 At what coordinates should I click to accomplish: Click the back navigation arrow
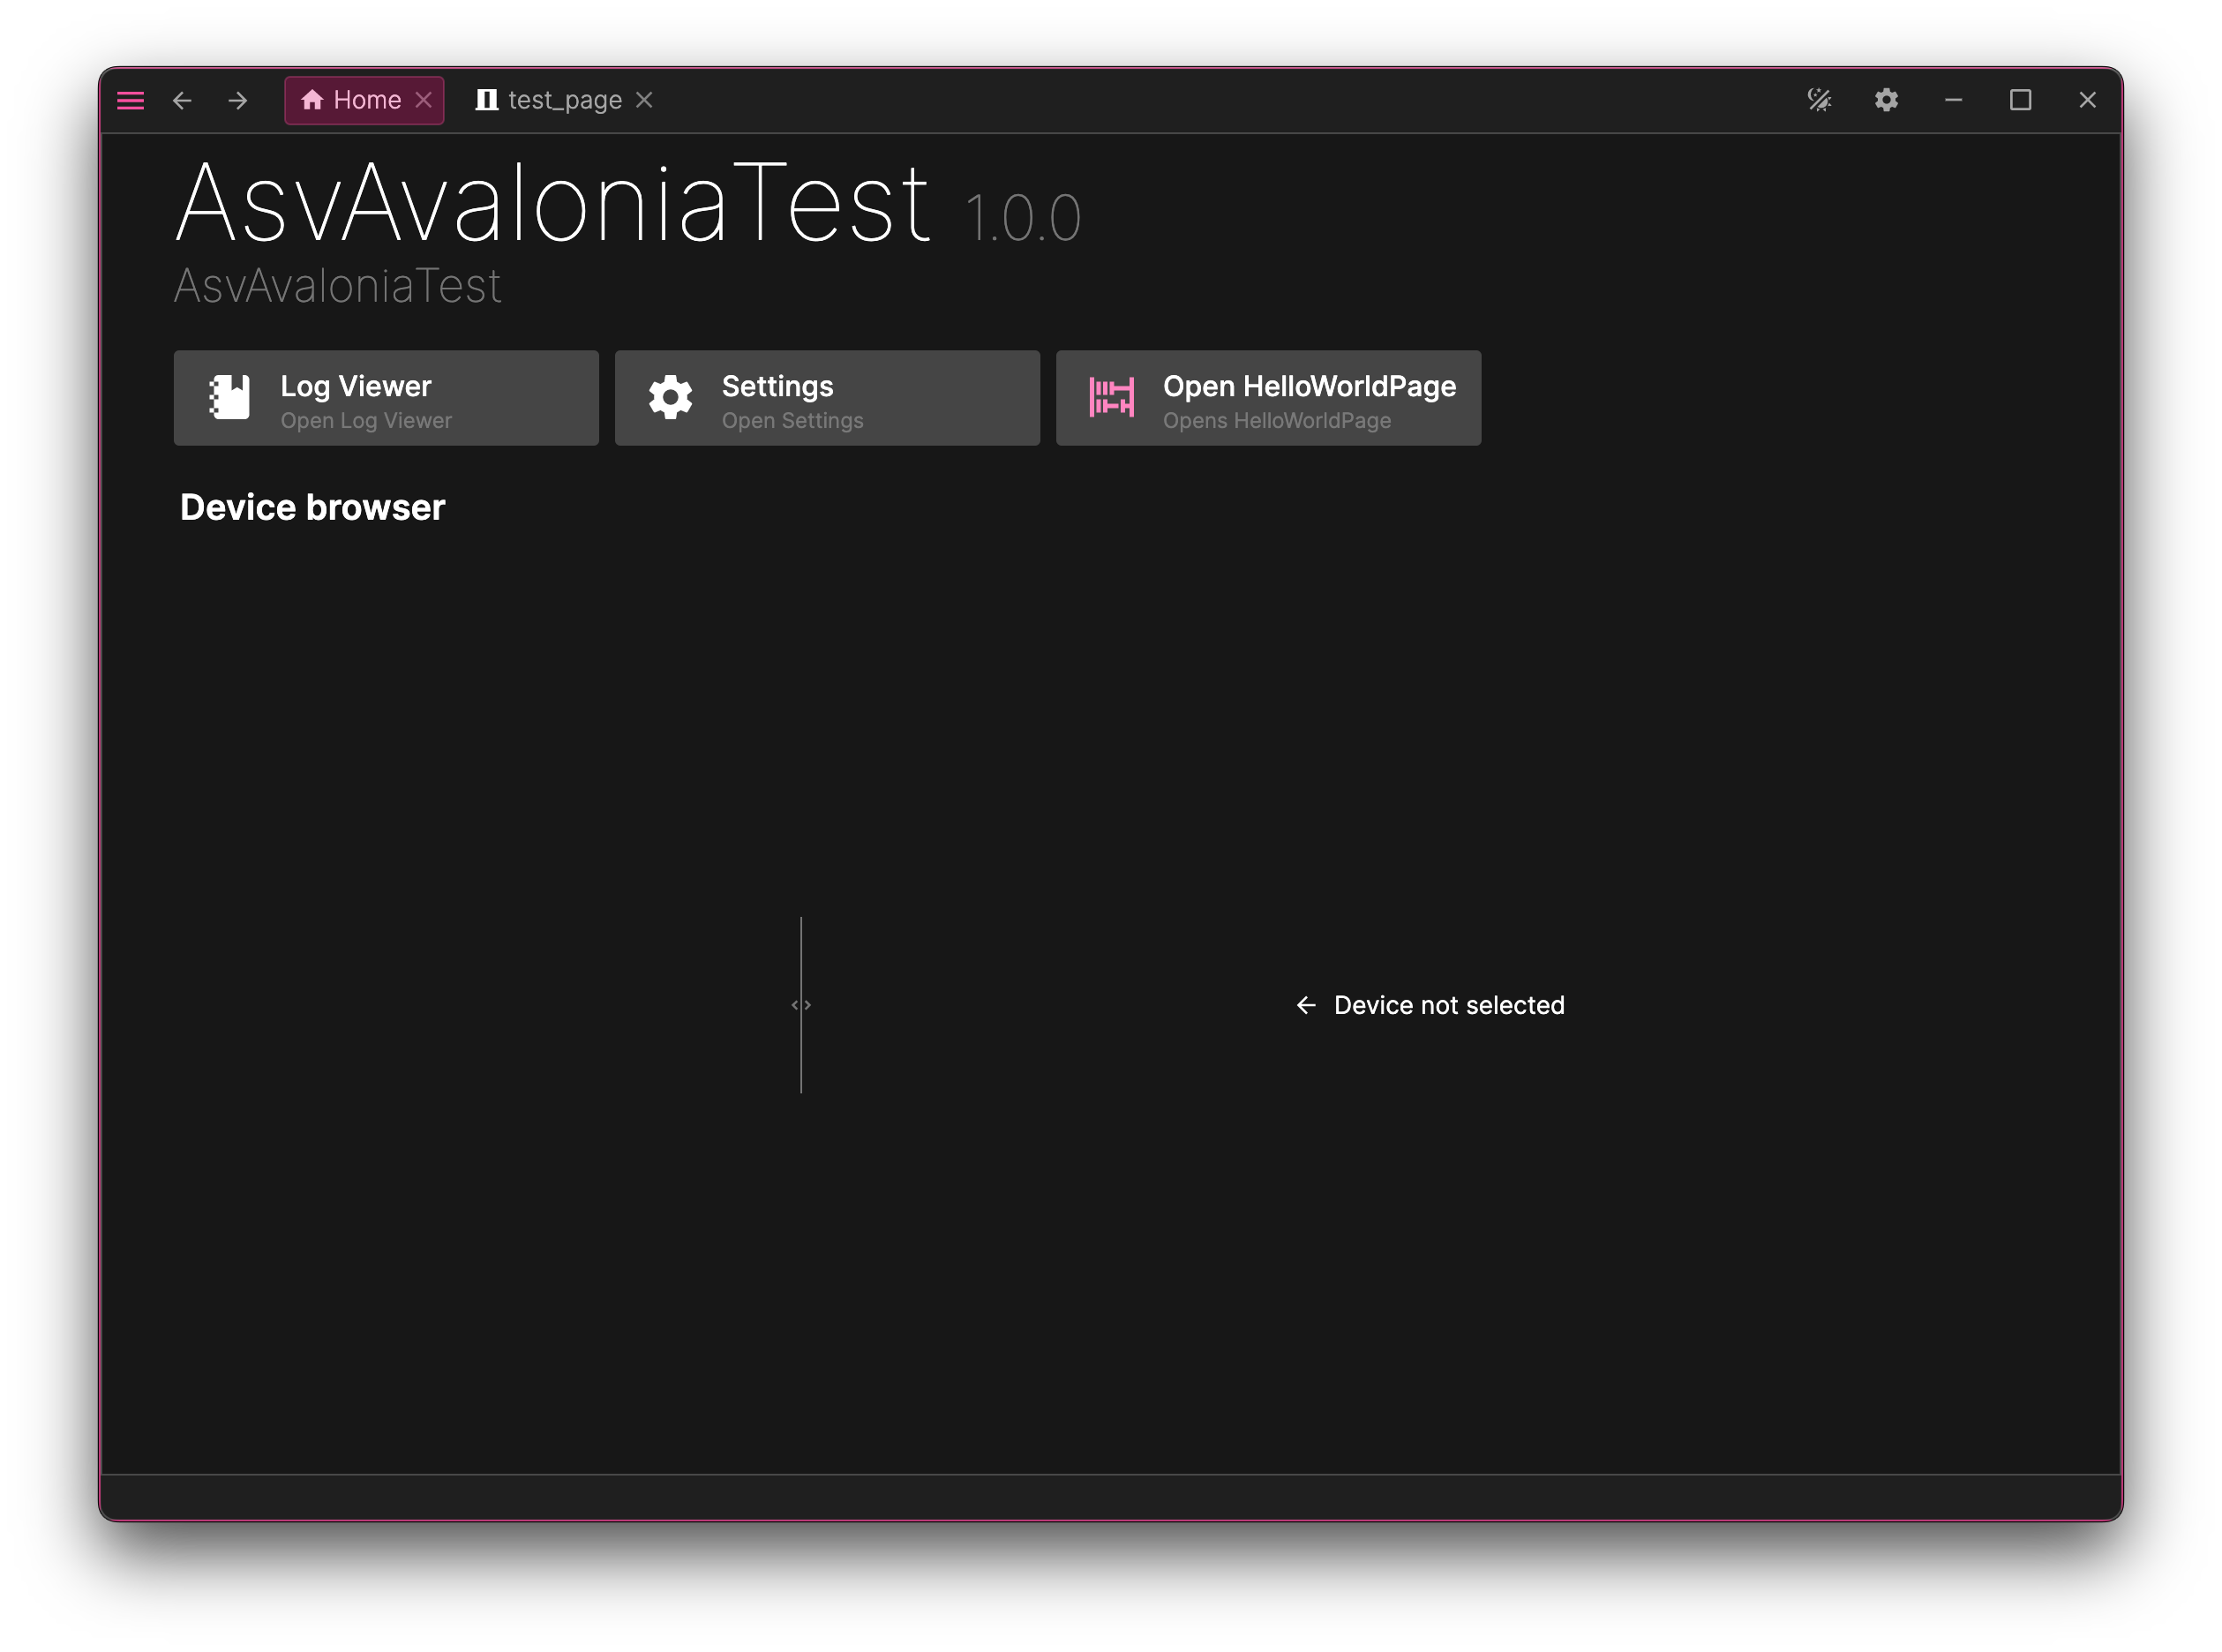pos(182,100)
